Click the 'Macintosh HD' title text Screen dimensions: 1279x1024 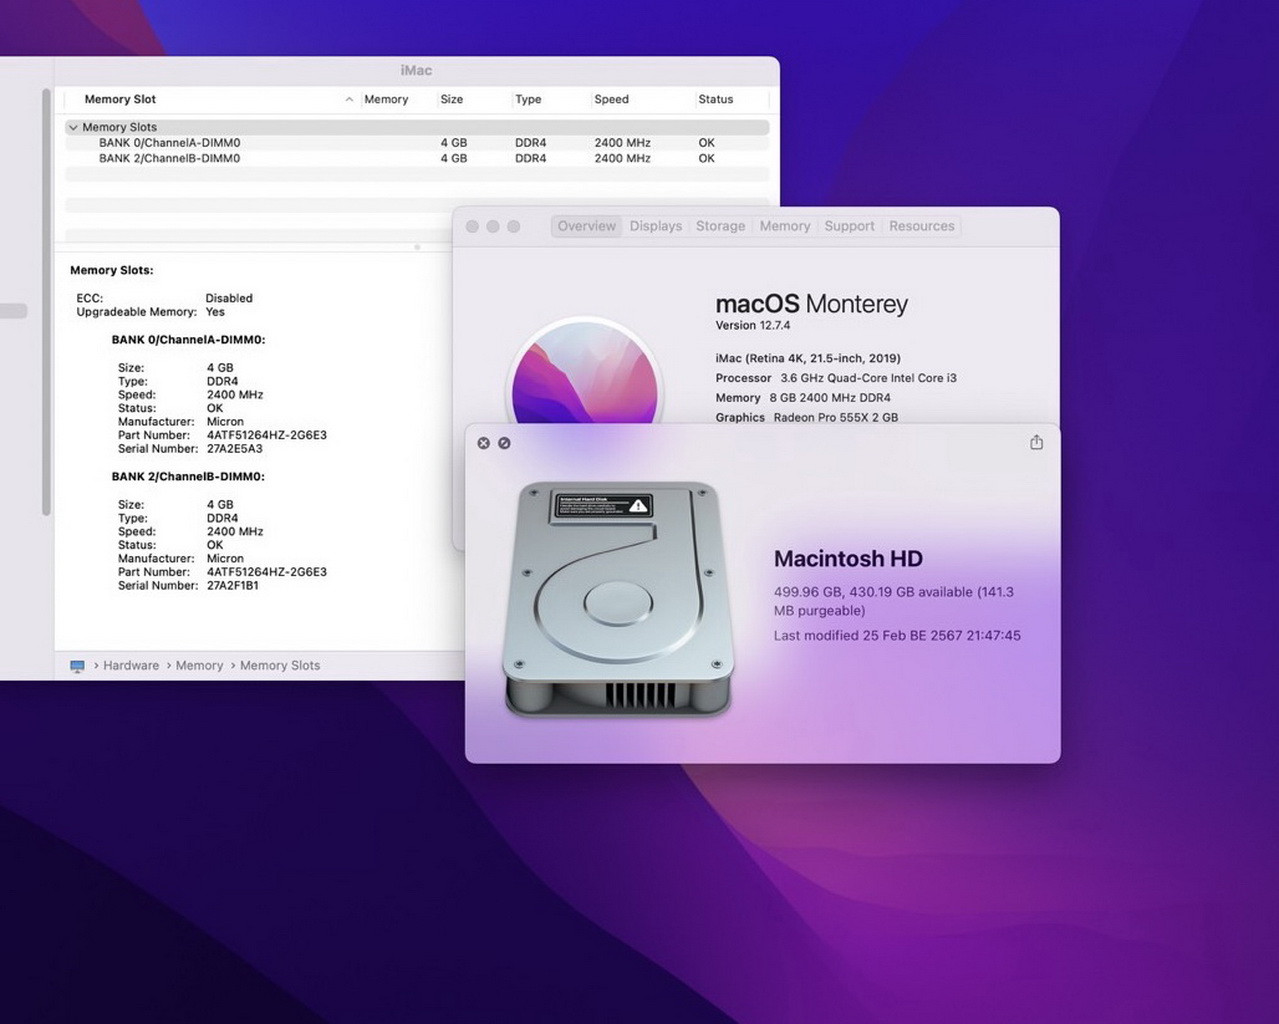848,559
